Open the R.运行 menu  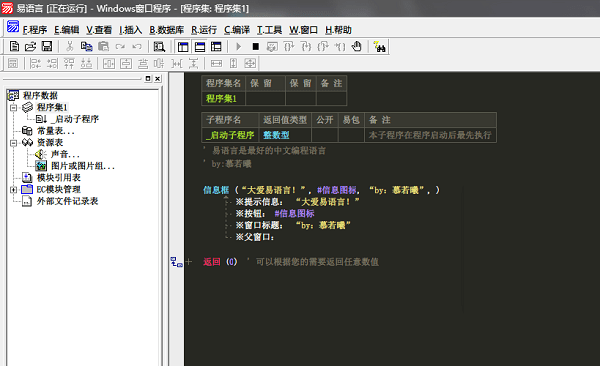pos(204,30)
